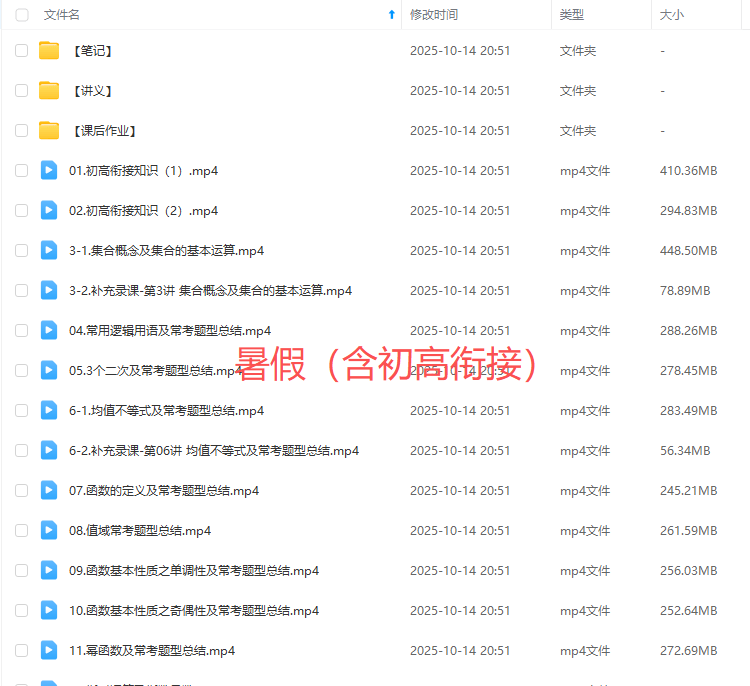Select checkbox for 02.初高衔接知识（2）.mp4
750x686 pixels.
pos(22,211)
